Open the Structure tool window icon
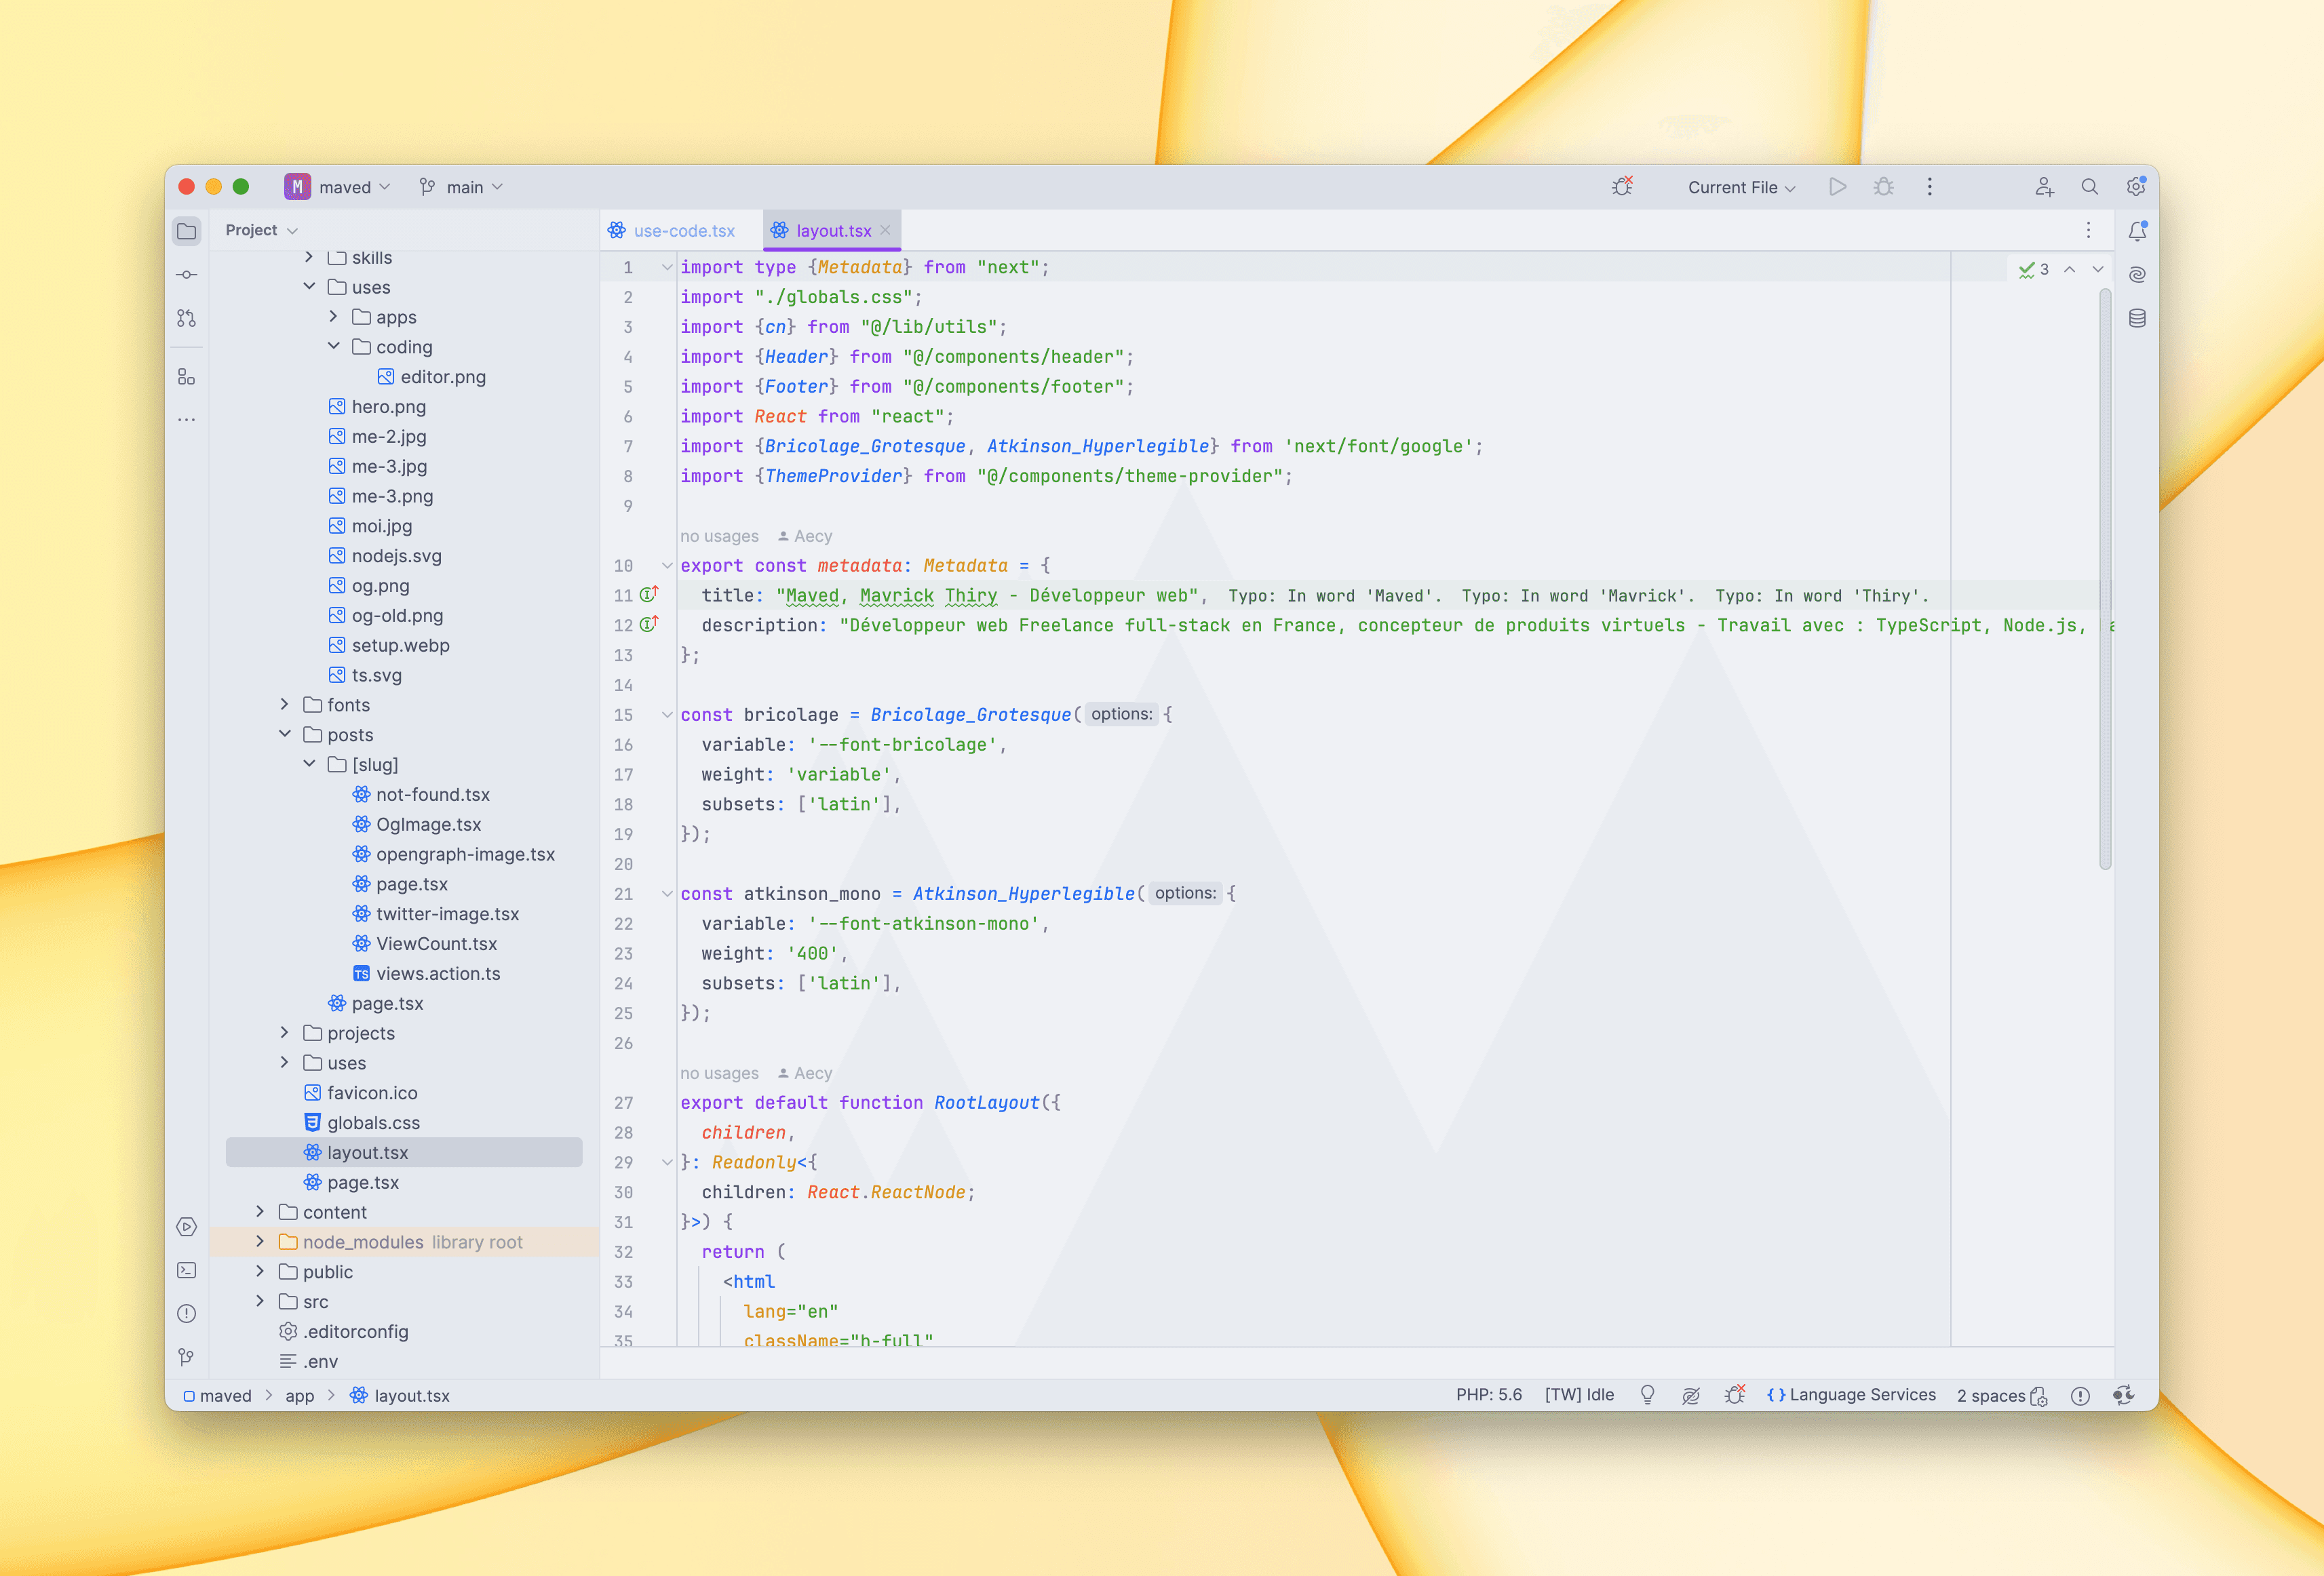This screenshot has width=2324, height=1576. coord(187,376)
